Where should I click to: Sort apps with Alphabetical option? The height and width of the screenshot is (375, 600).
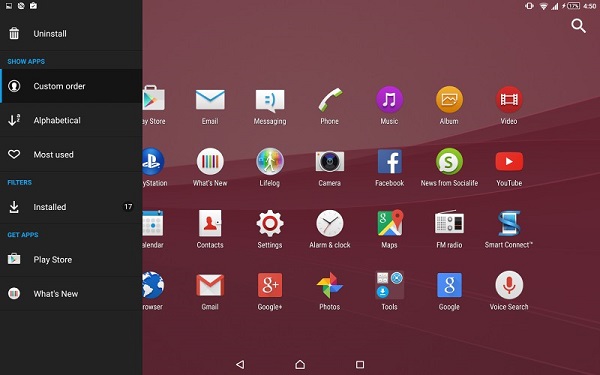(71, 120)
